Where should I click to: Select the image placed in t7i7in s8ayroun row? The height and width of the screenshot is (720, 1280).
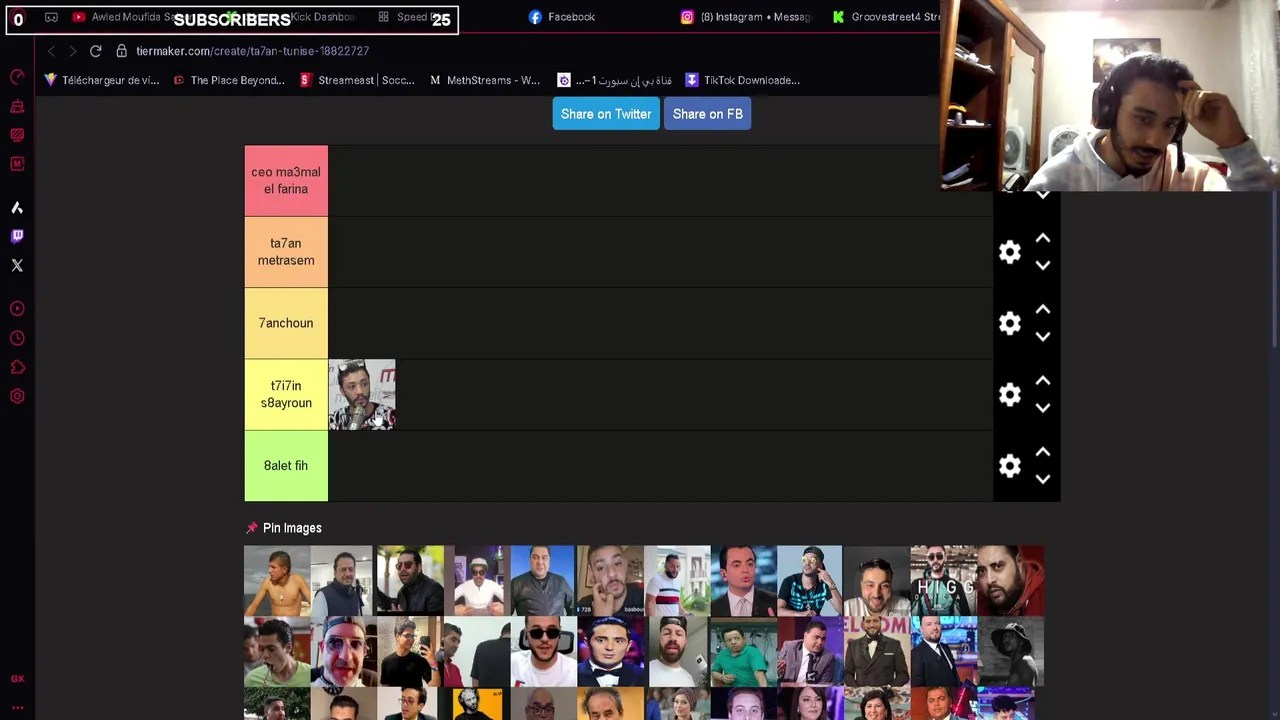point(362,395)
